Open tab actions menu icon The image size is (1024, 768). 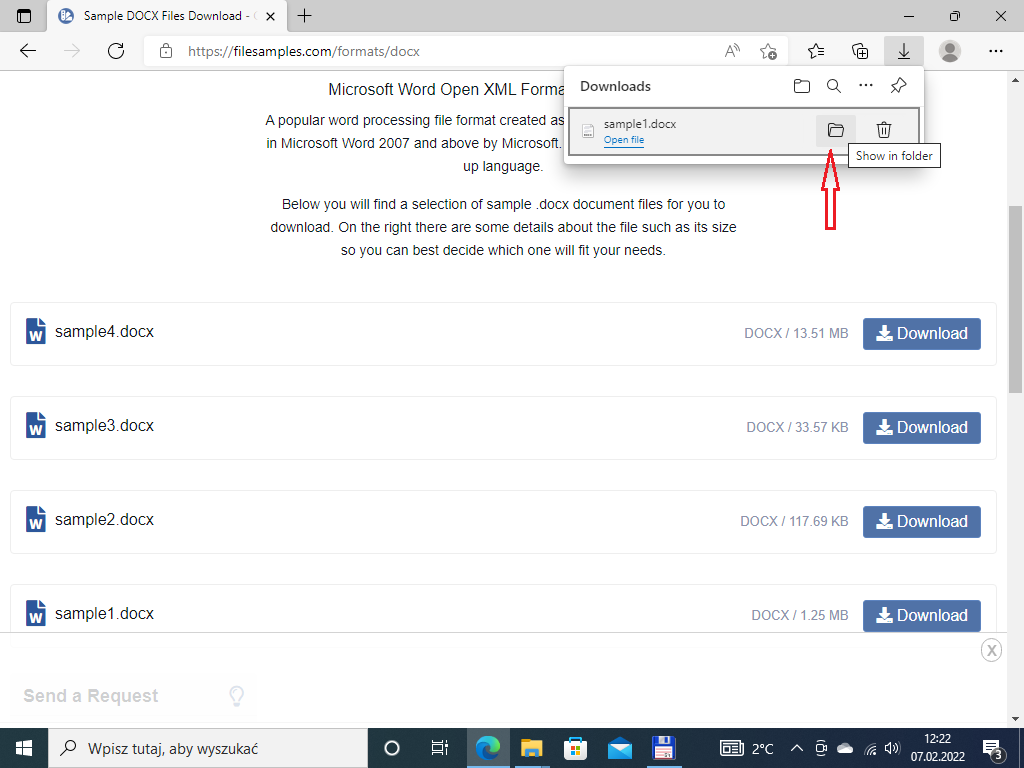tap(24, 16)
